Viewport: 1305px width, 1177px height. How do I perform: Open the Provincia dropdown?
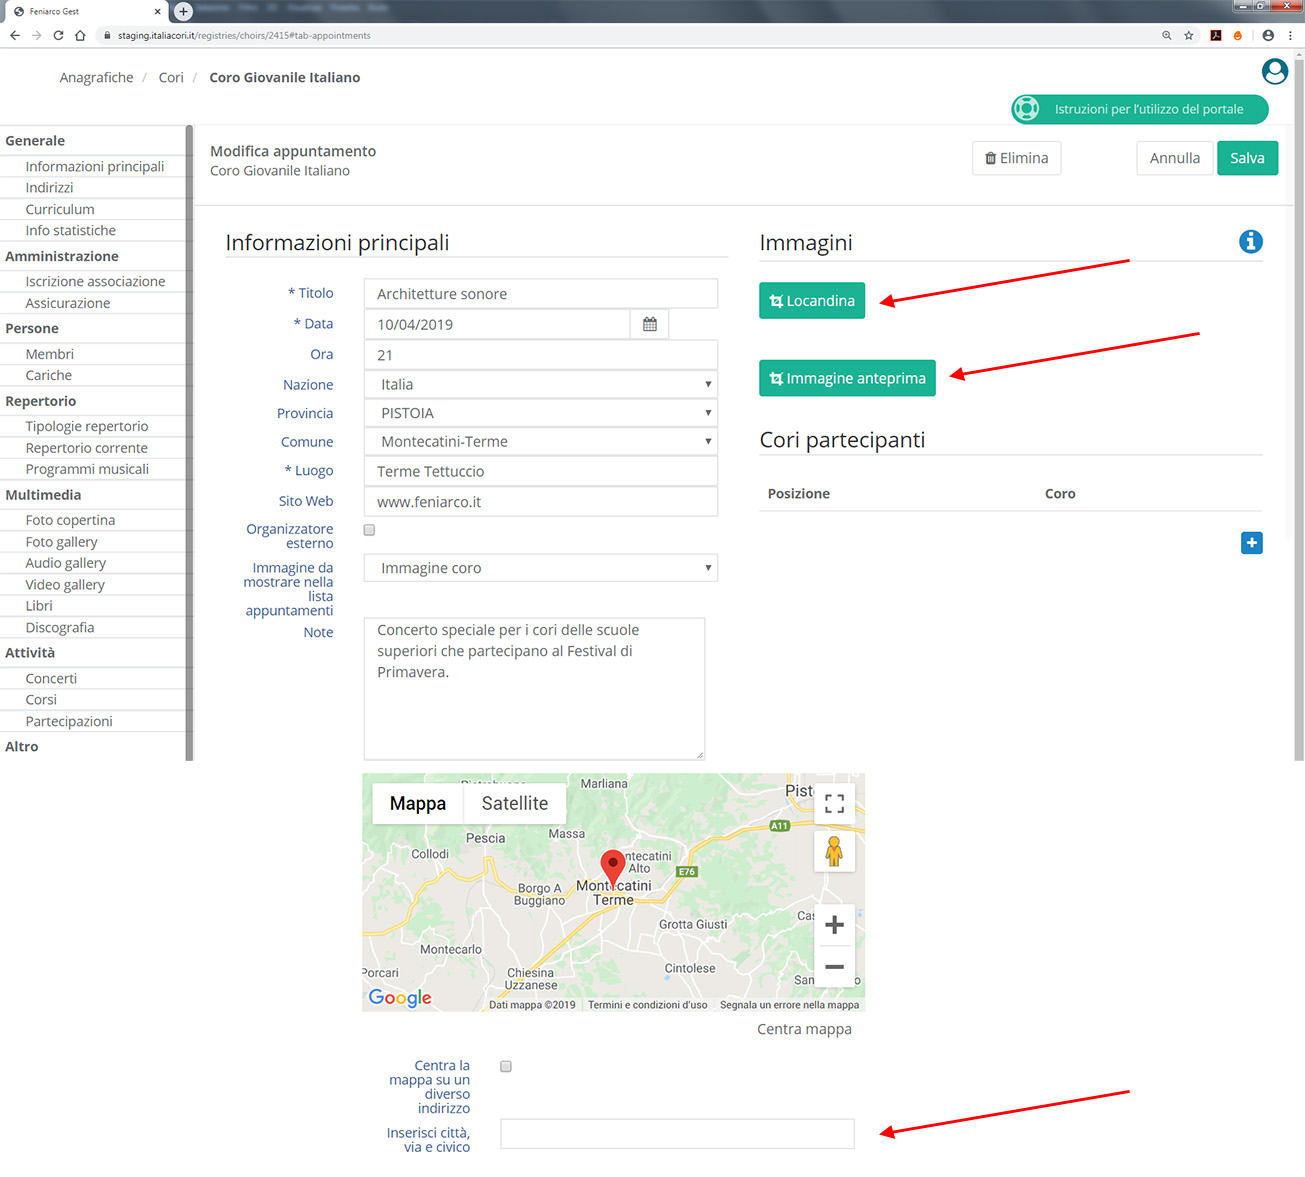[540, 413]
